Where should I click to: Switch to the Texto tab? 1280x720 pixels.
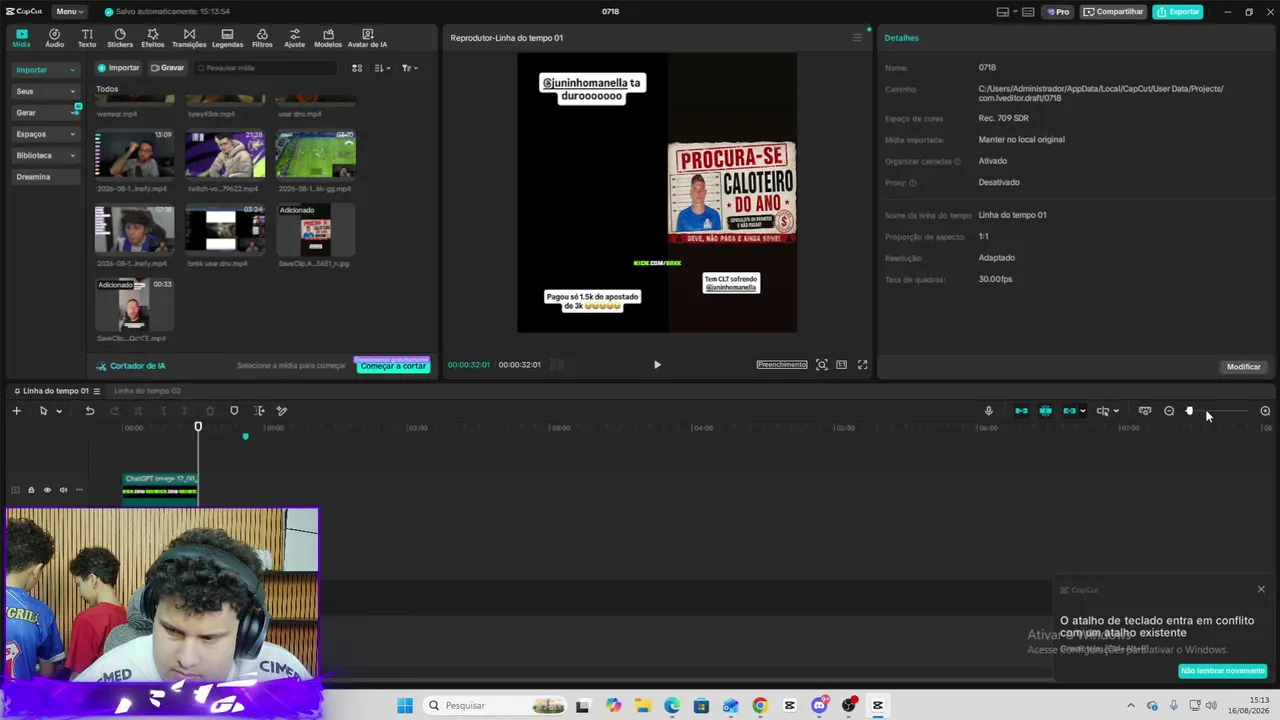pyautogui.click(x=87, y=38)
